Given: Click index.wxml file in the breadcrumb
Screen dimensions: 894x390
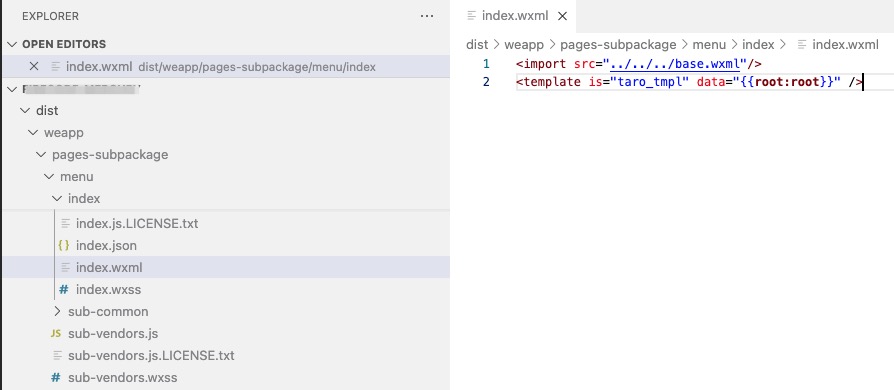Looking at the screenshot, I should pos(846,44).
